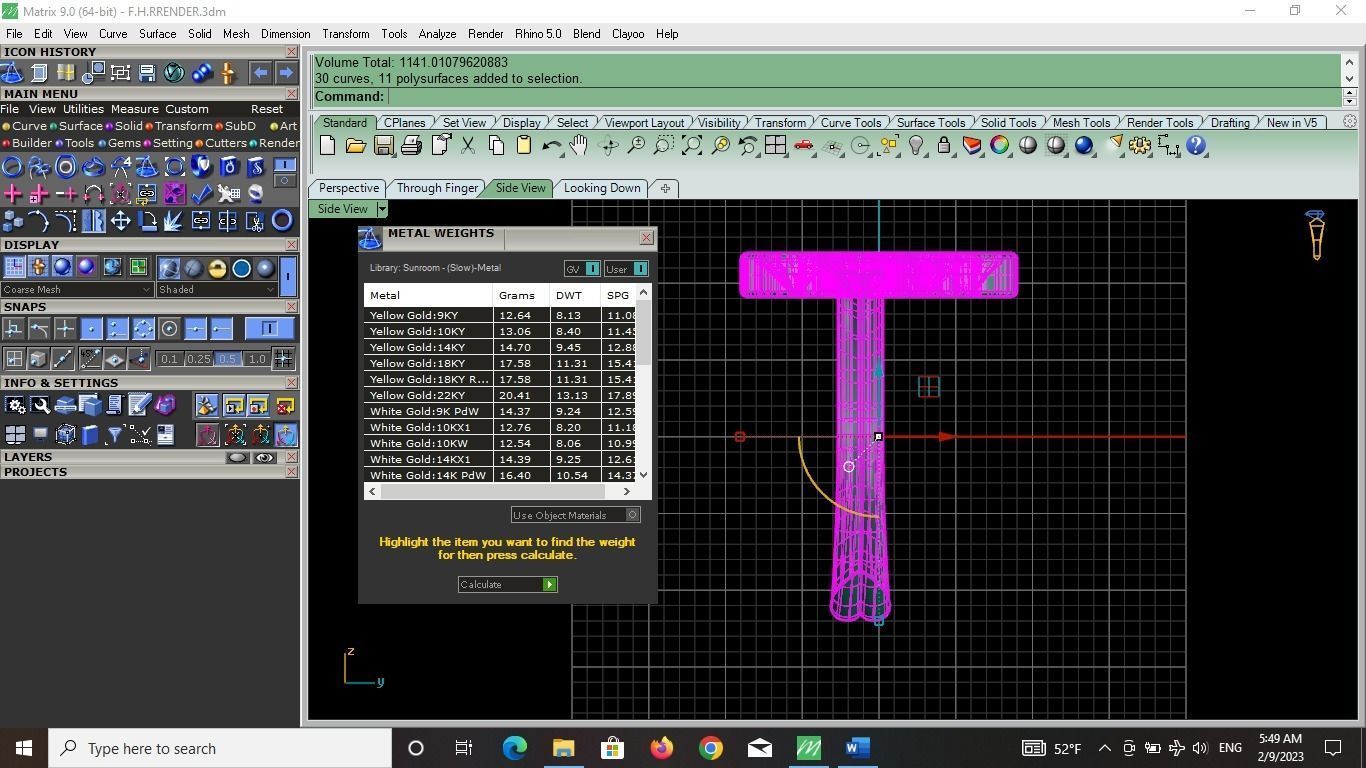Screen dimensions: 1366x768
Task: Select the Yellow Gold:18KY row
Action: click(x=500, y=364)
